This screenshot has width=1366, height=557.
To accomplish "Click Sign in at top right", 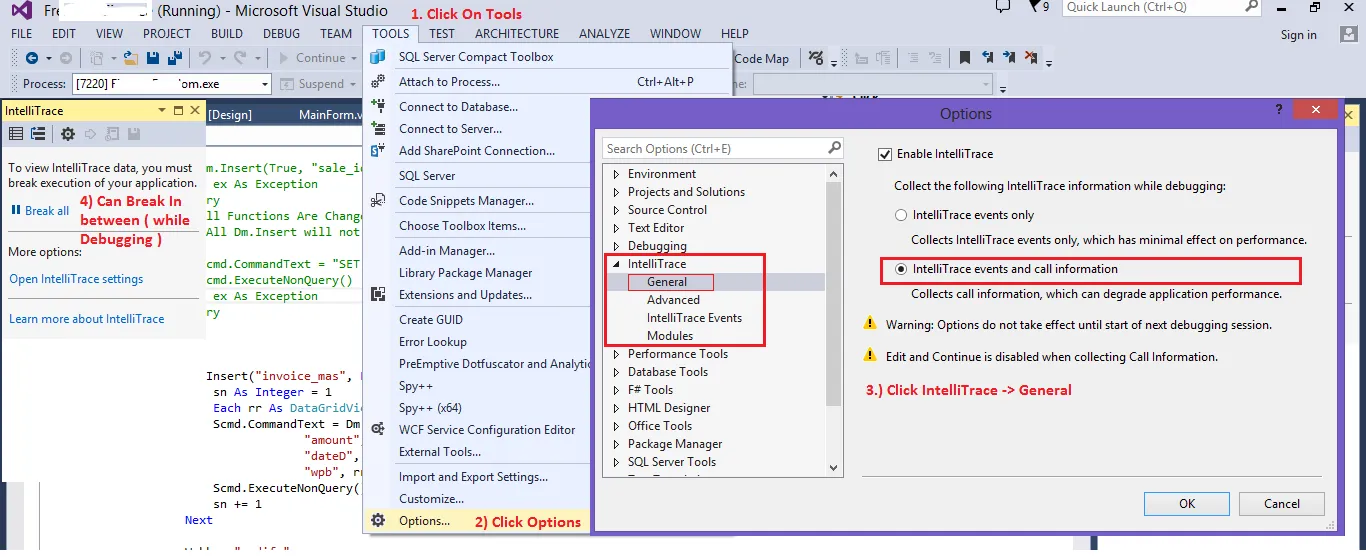I will point(1299,35).
